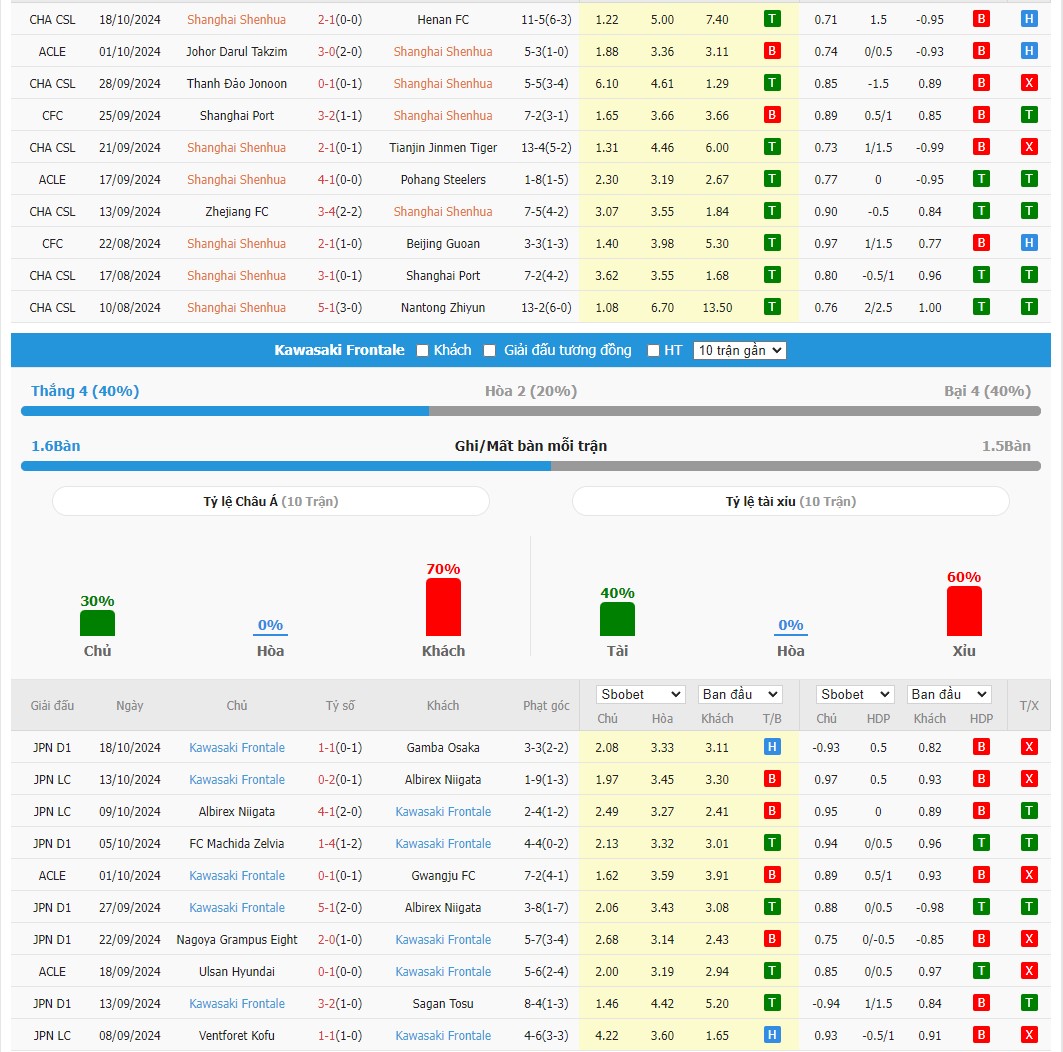Click red B result icon in Johor Darul Takzim row
1063x1052 pixels.
[x=771, y=51]
